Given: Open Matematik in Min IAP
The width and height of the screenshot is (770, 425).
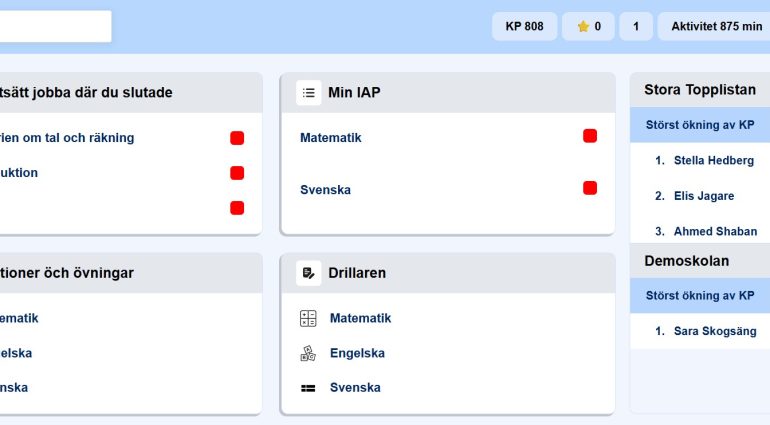Looking at the screenshot, I should click(x=330, y=138).
